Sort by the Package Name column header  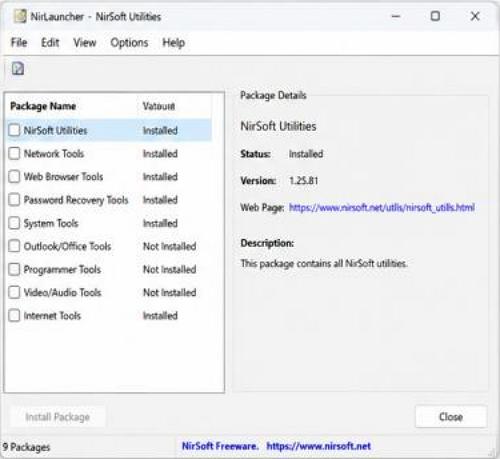pyautogui.click(x=43, y=106)
